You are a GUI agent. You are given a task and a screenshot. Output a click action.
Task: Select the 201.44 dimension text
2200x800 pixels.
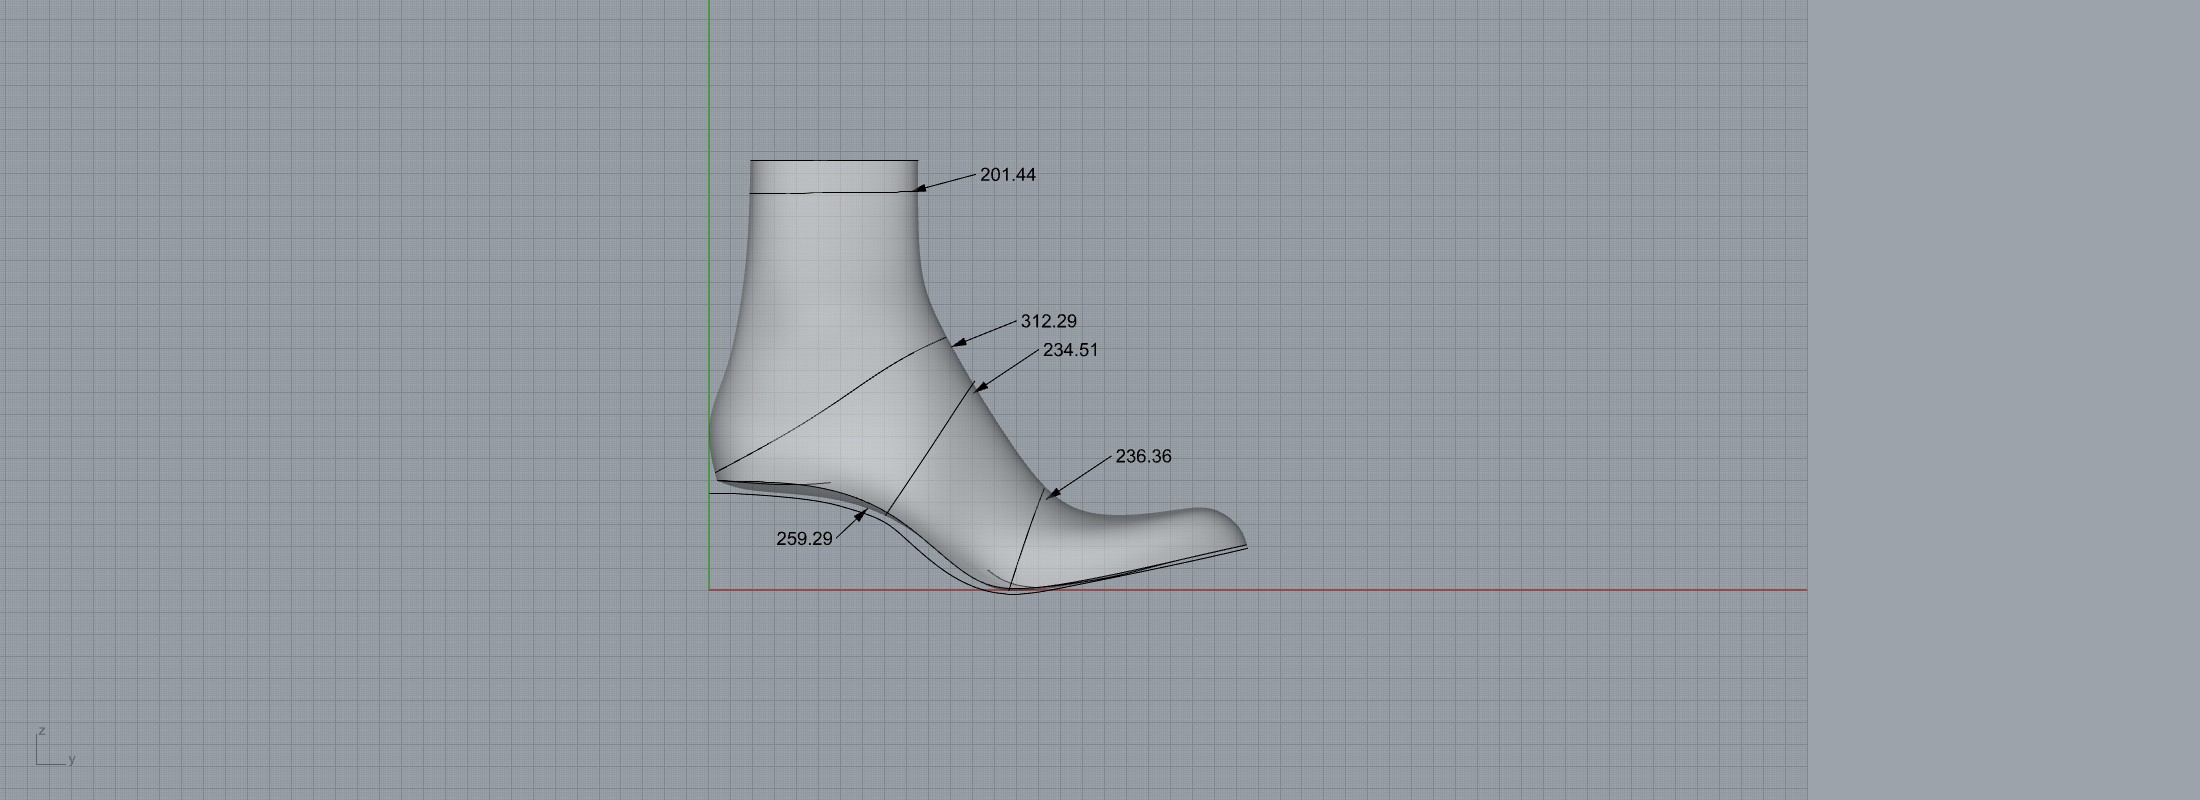point(1008,175)
